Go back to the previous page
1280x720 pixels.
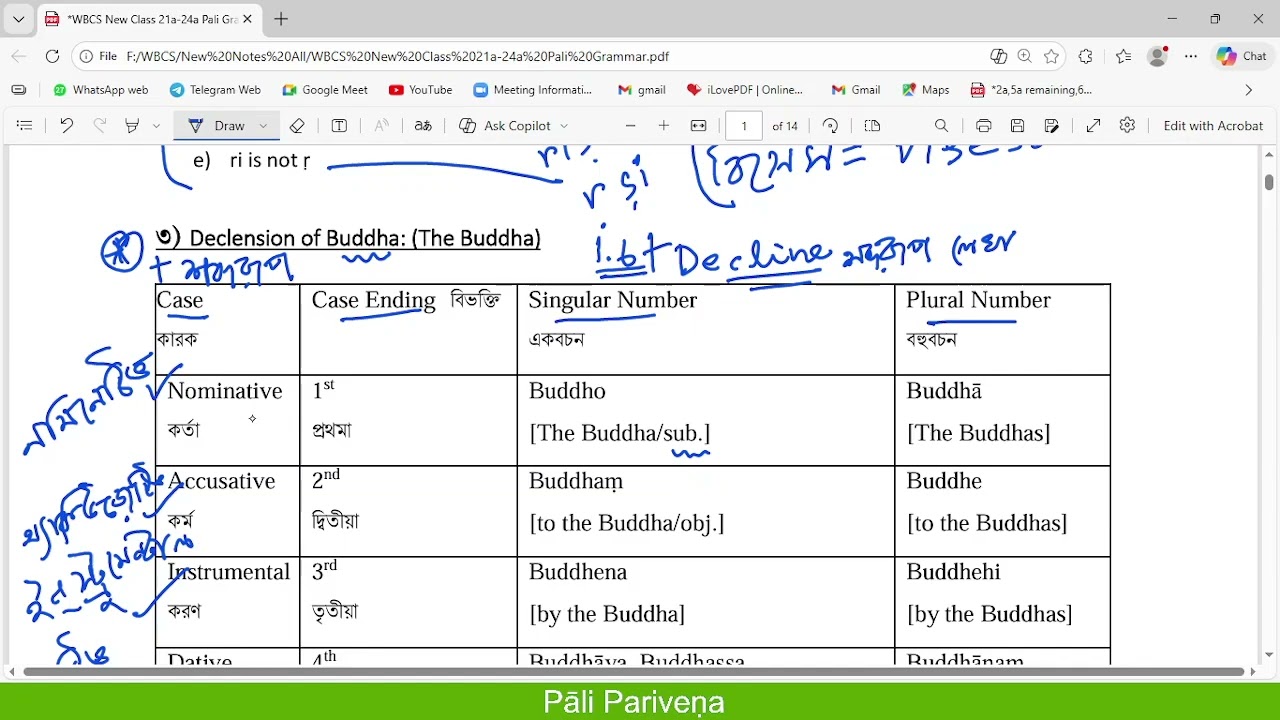[x=19, y=57]
